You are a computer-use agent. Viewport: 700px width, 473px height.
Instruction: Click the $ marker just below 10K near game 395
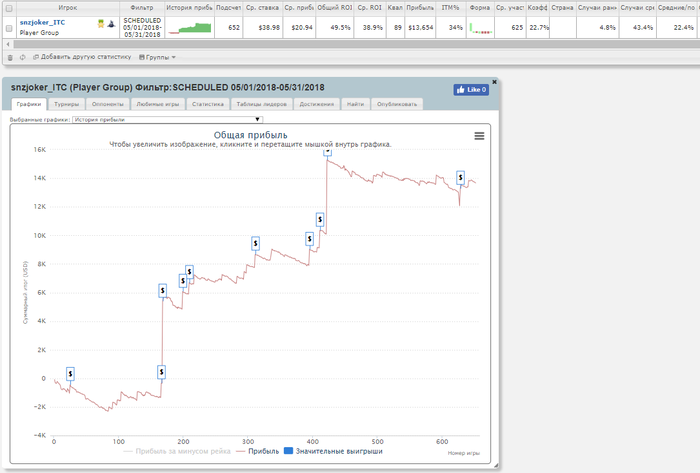pyautogui.click(x=309, y=239)
